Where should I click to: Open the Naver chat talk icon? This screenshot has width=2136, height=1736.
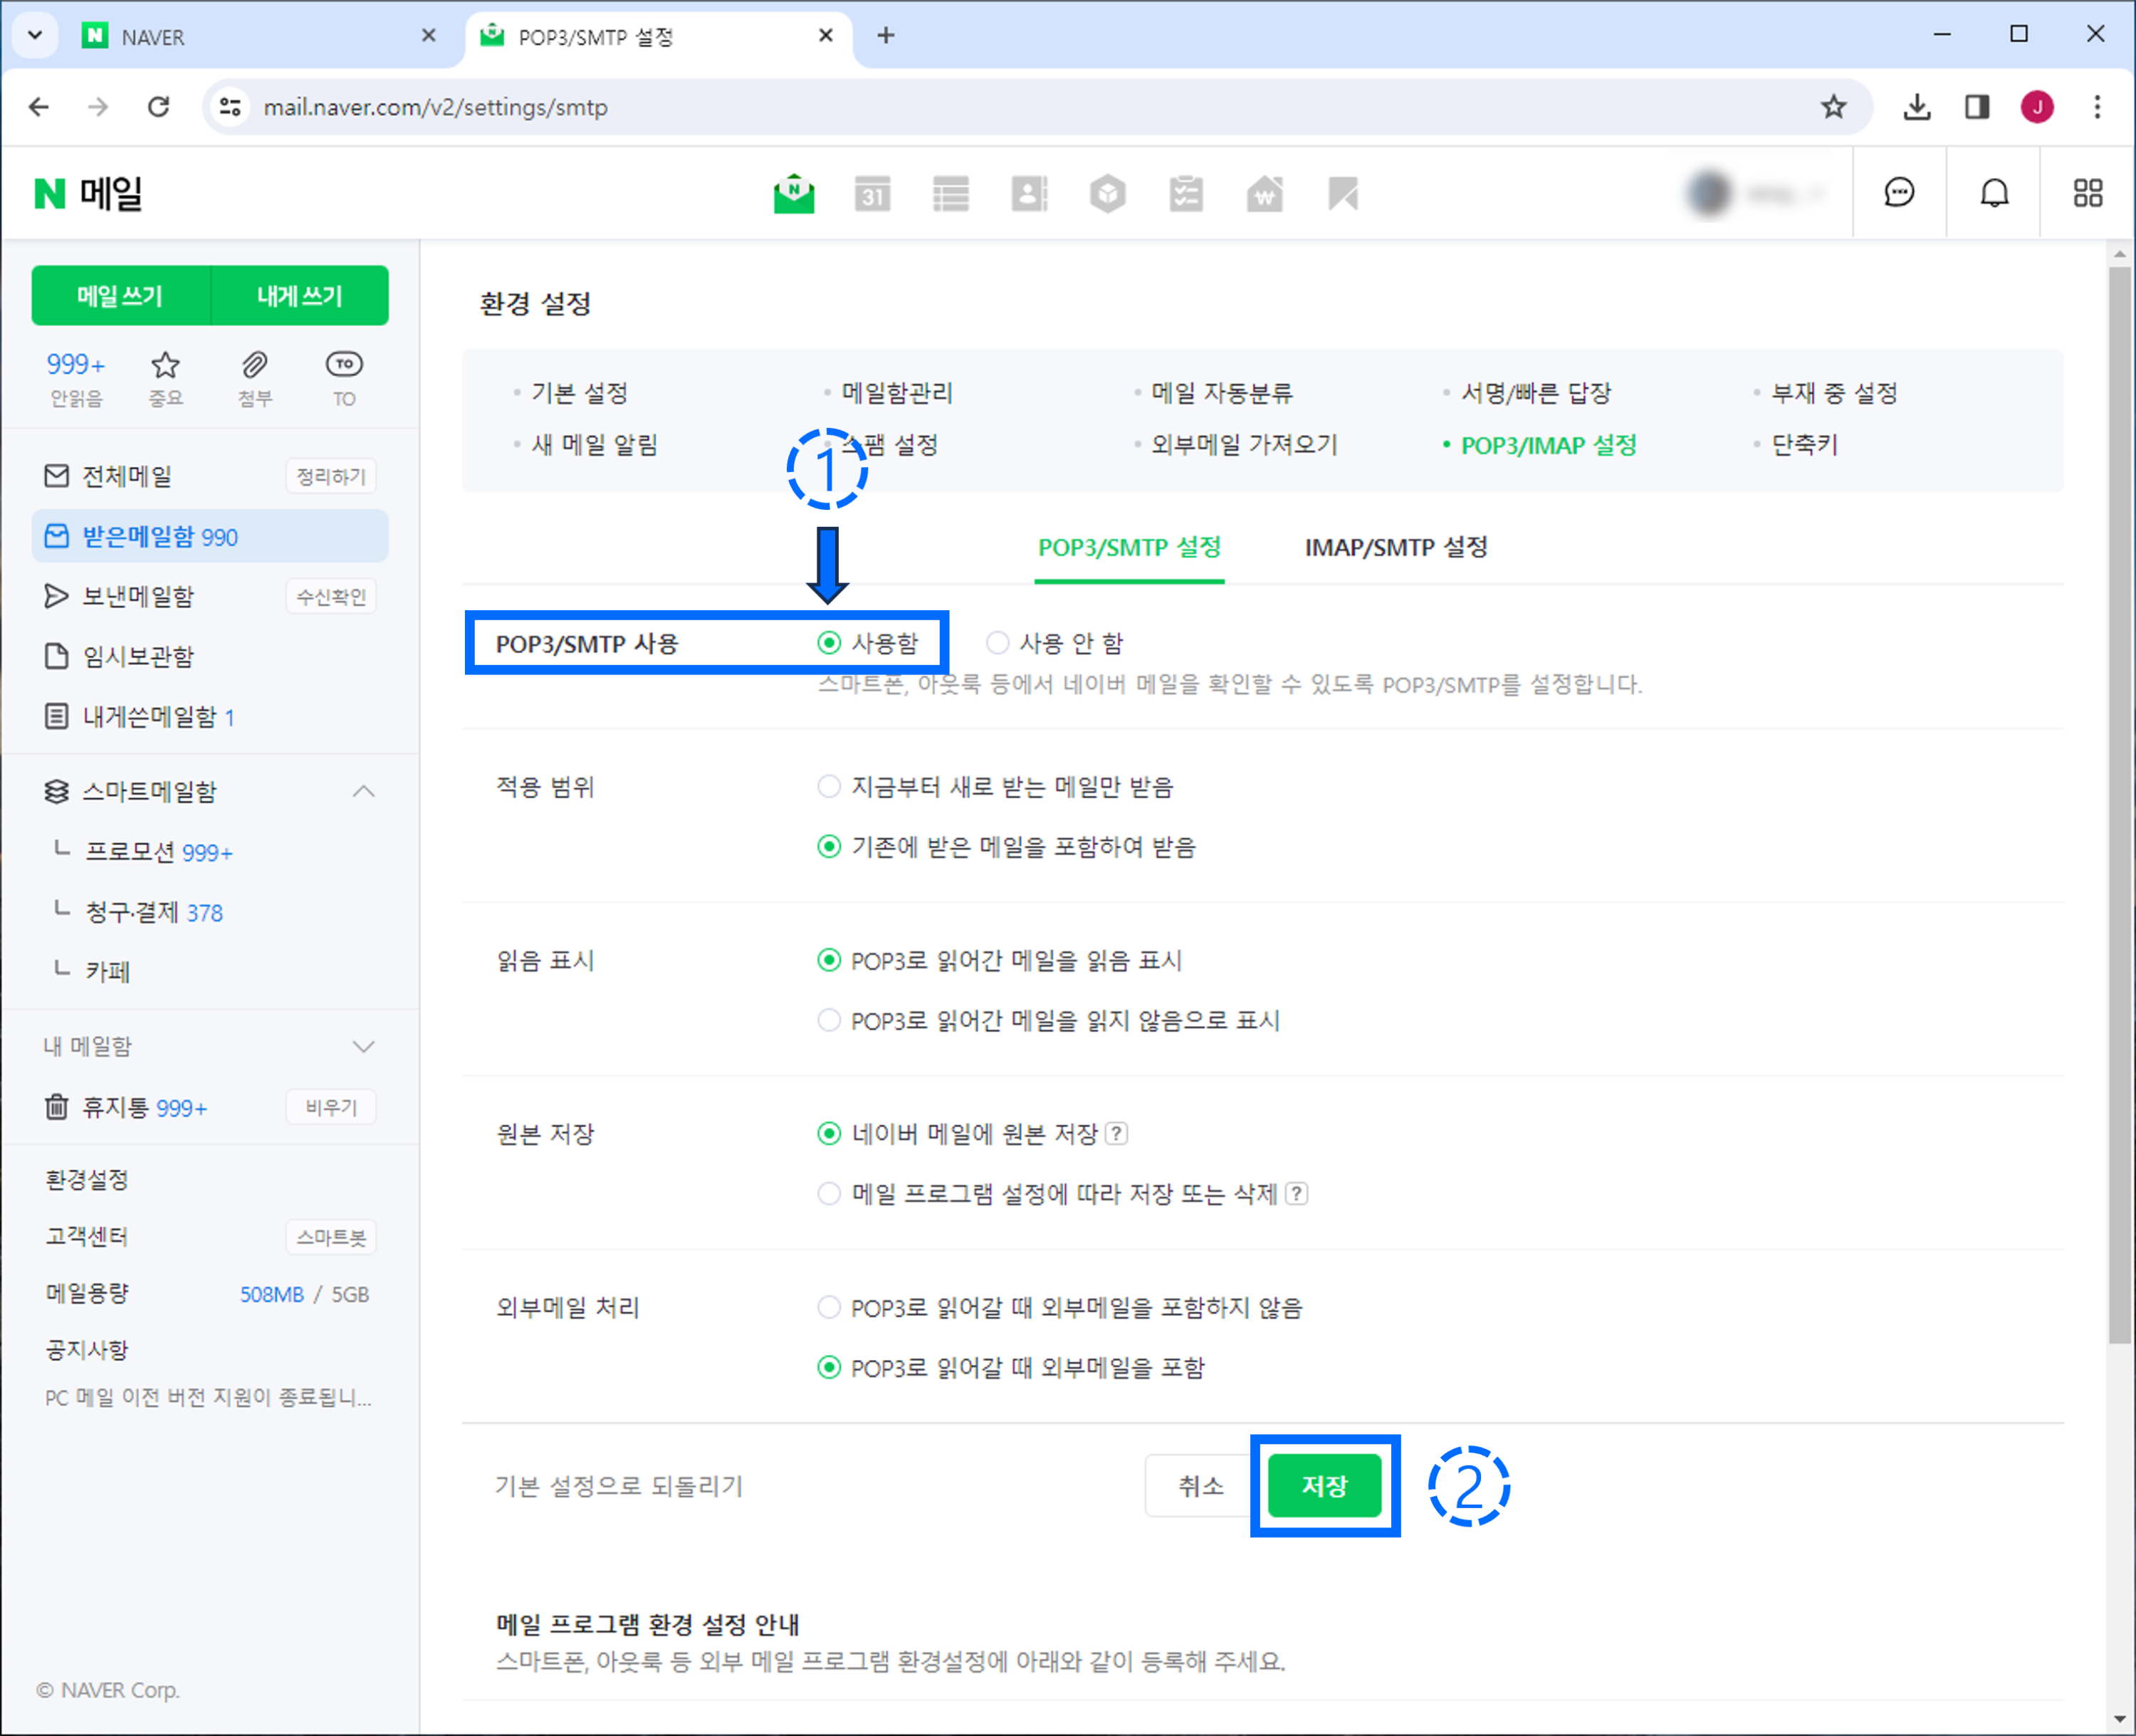pos(1898,193)
